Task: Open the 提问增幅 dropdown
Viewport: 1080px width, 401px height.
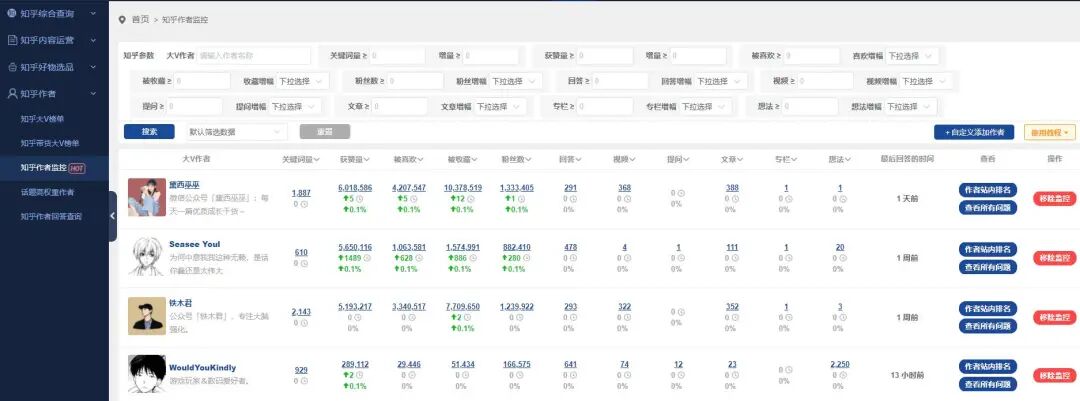Action: [295, 107]
